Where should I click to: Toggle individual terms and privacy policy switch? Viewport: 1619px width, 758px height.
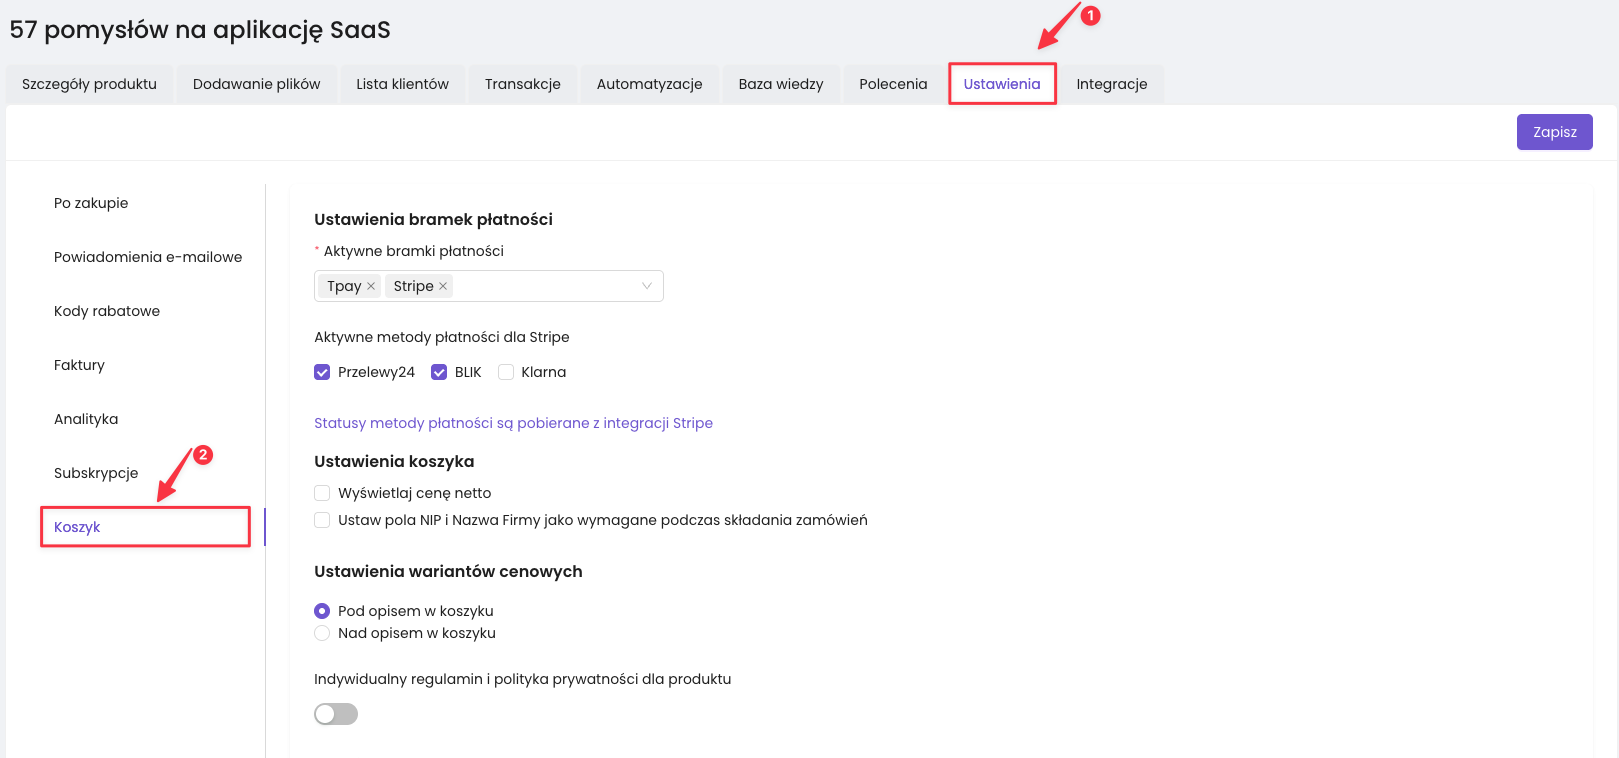click(336, 714)
